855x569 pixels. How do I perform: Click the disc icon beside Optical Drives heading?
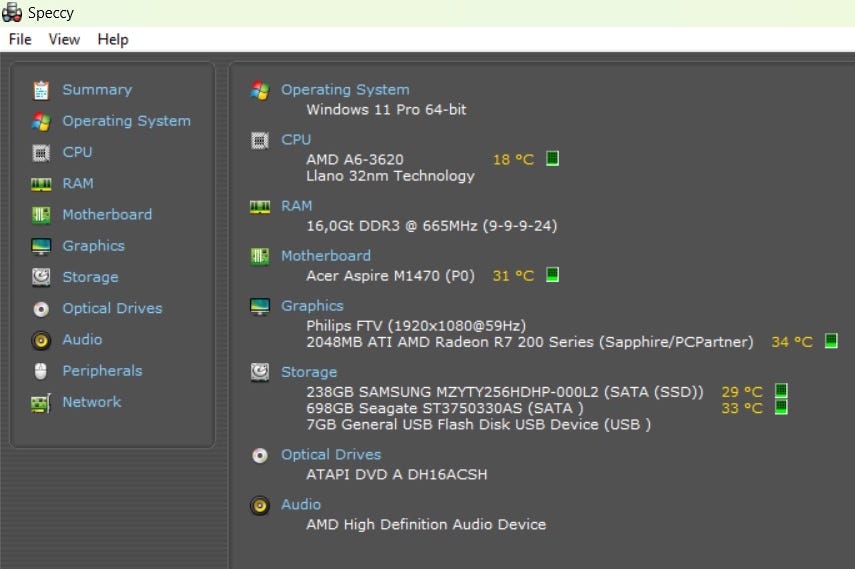(260, 456)
